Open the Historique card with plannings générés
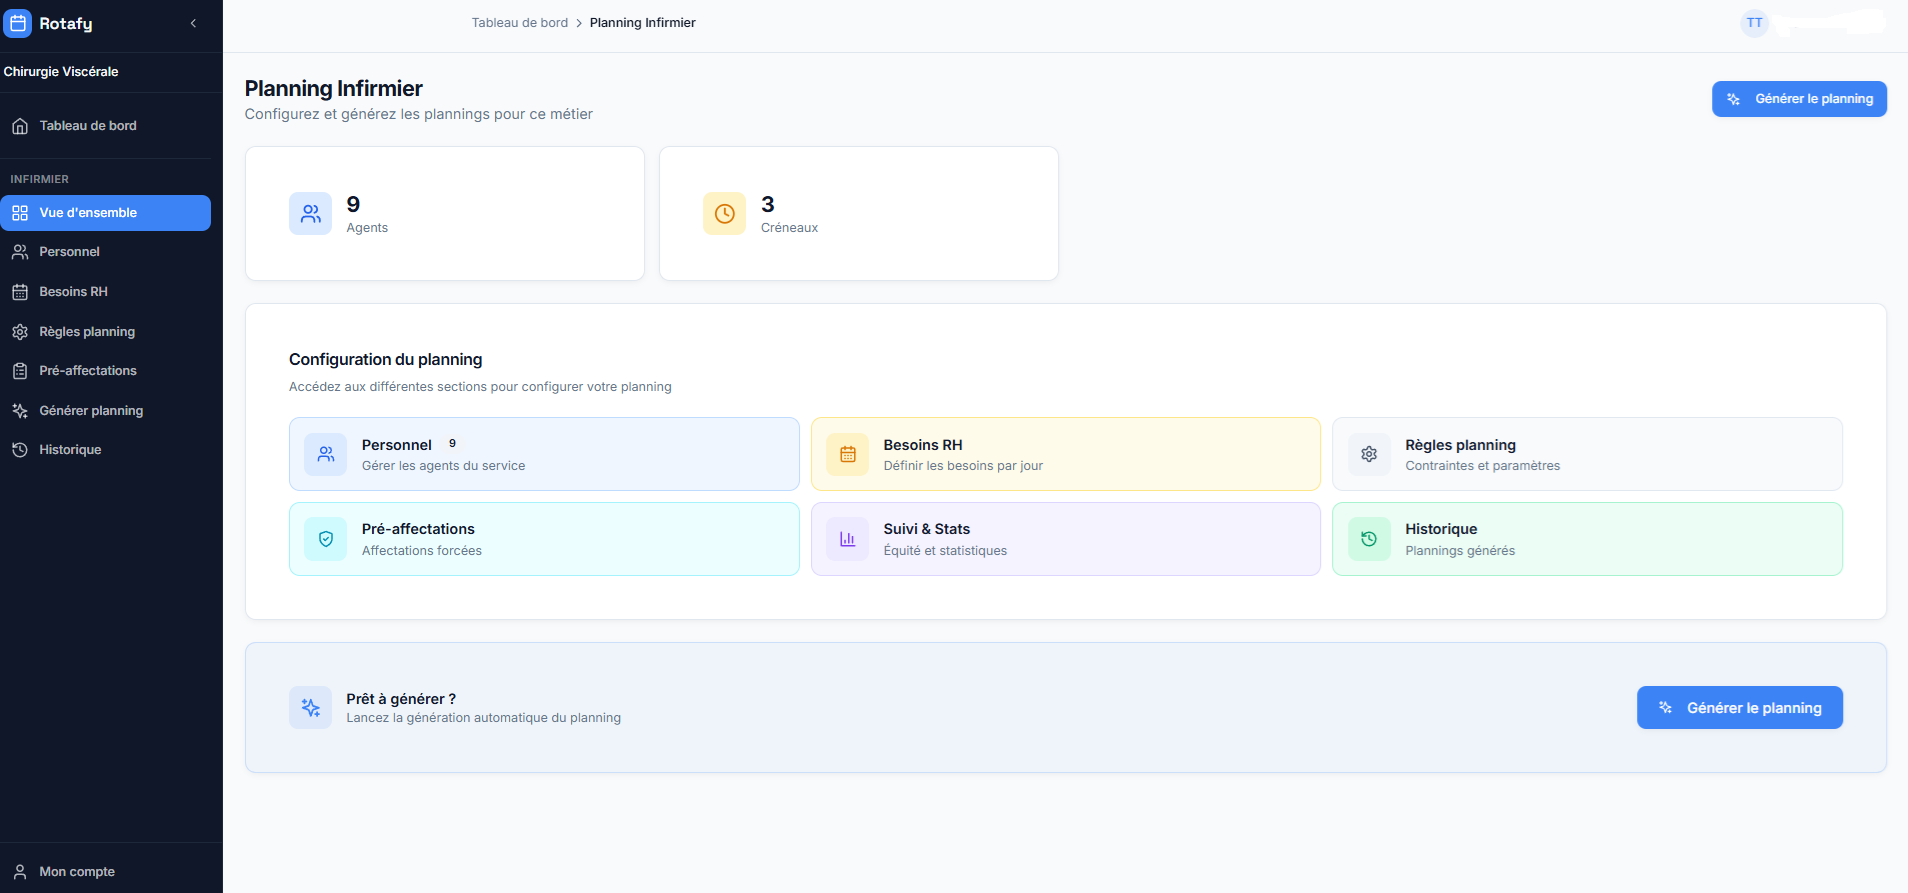 click(x=1587, y=539)
